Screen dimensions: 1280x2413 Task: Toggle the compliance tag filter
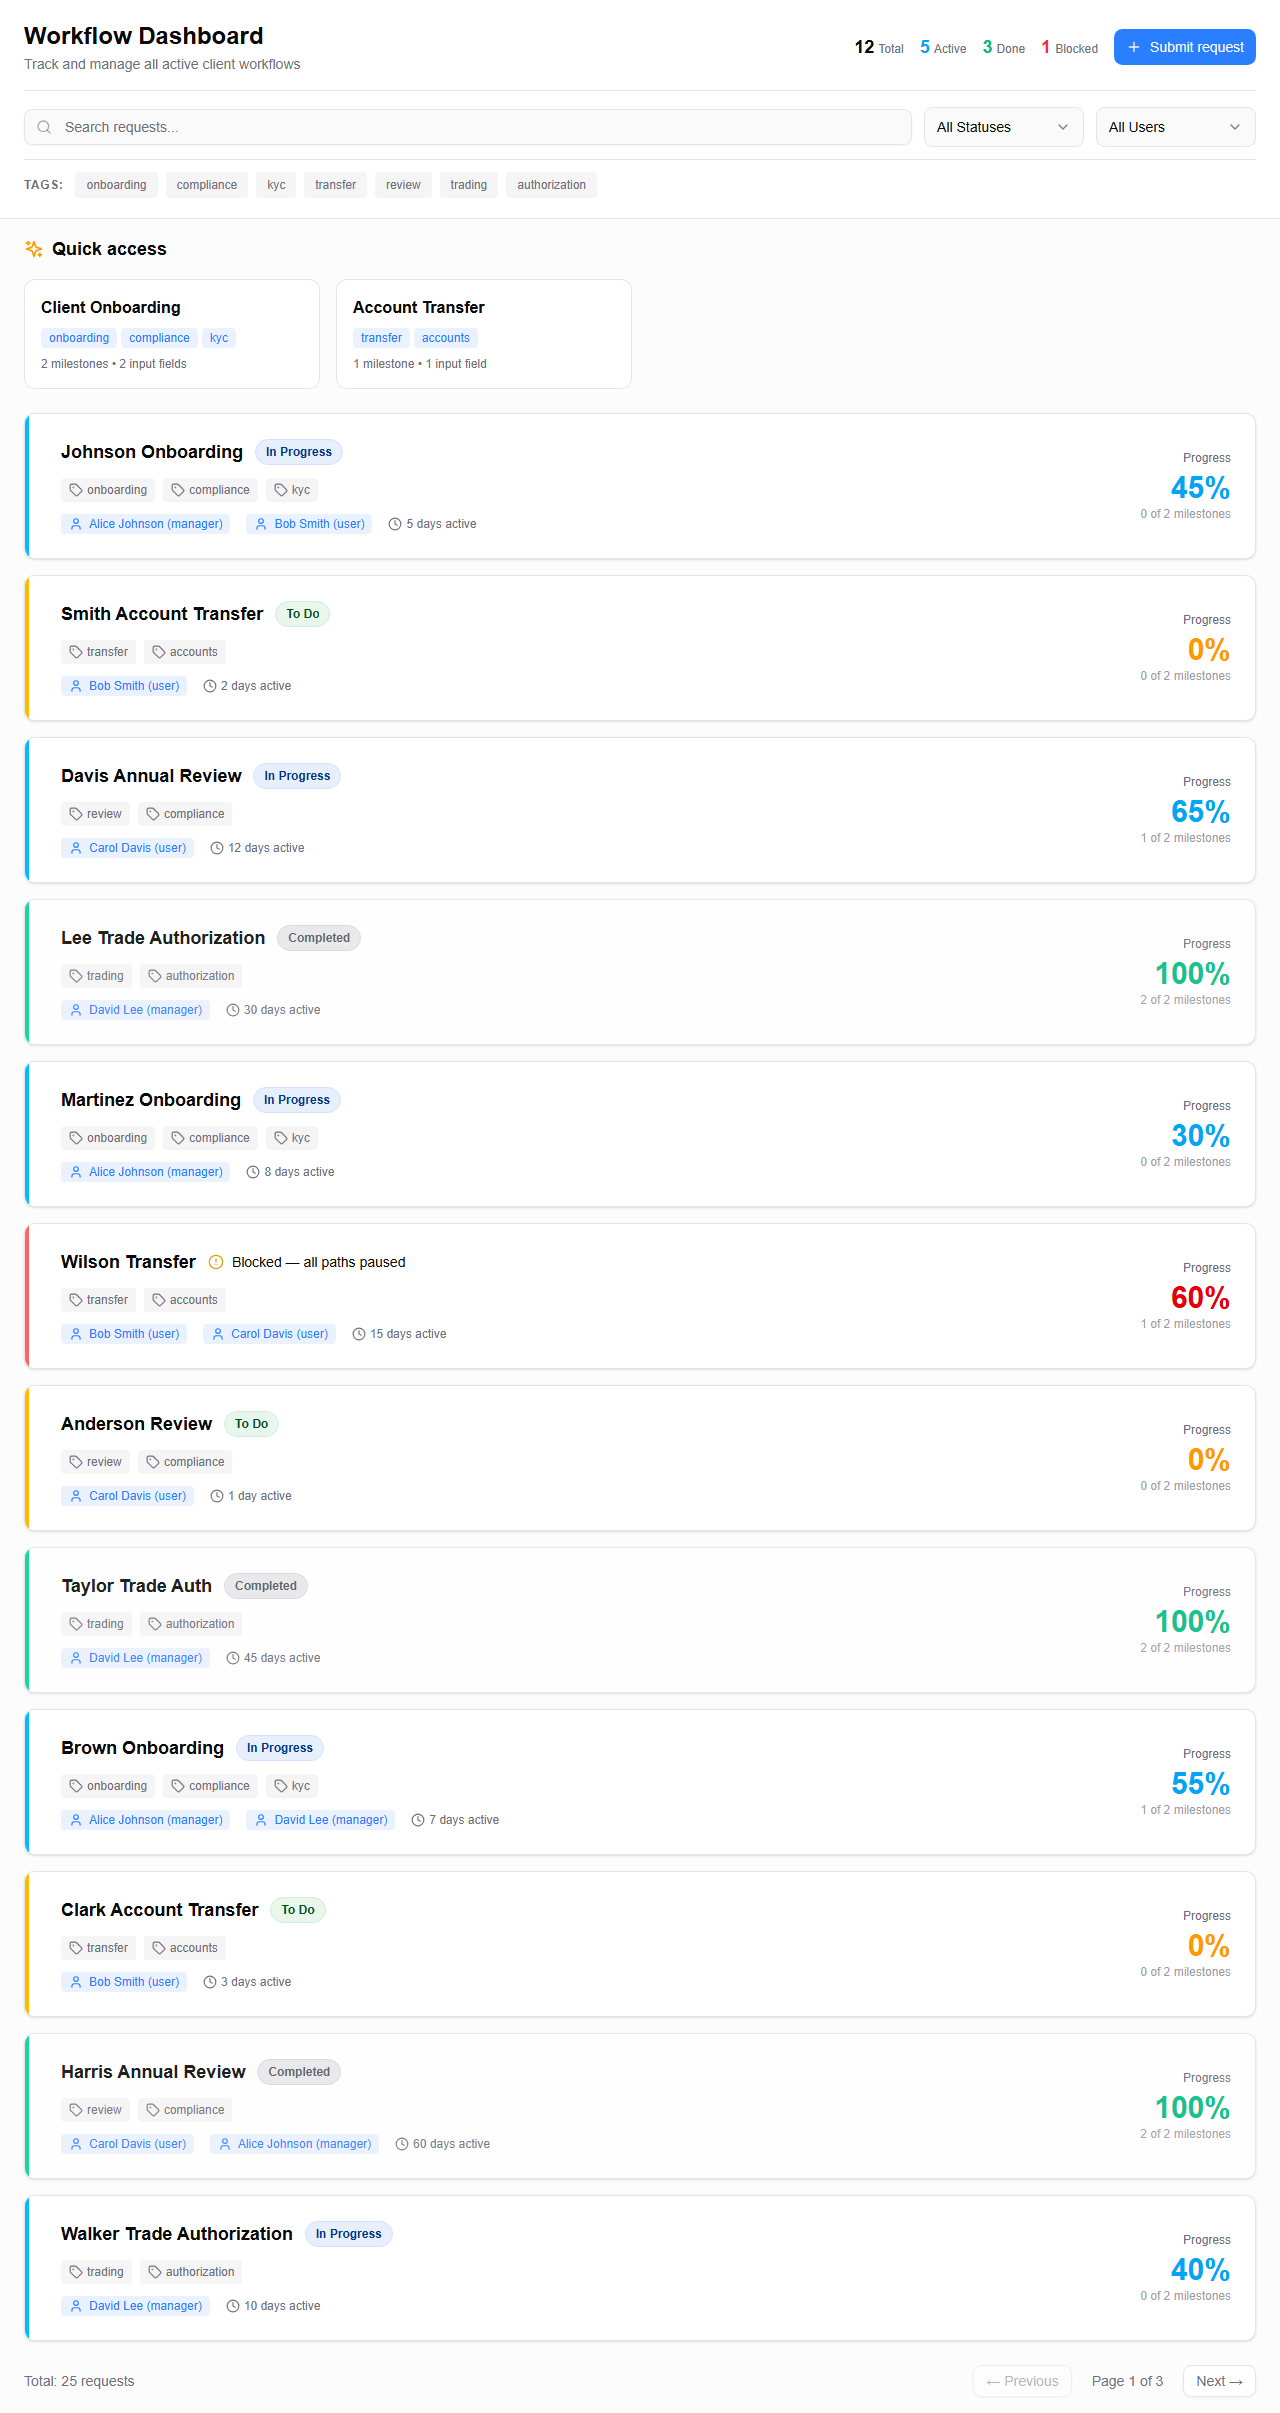(x=207, y=185)
